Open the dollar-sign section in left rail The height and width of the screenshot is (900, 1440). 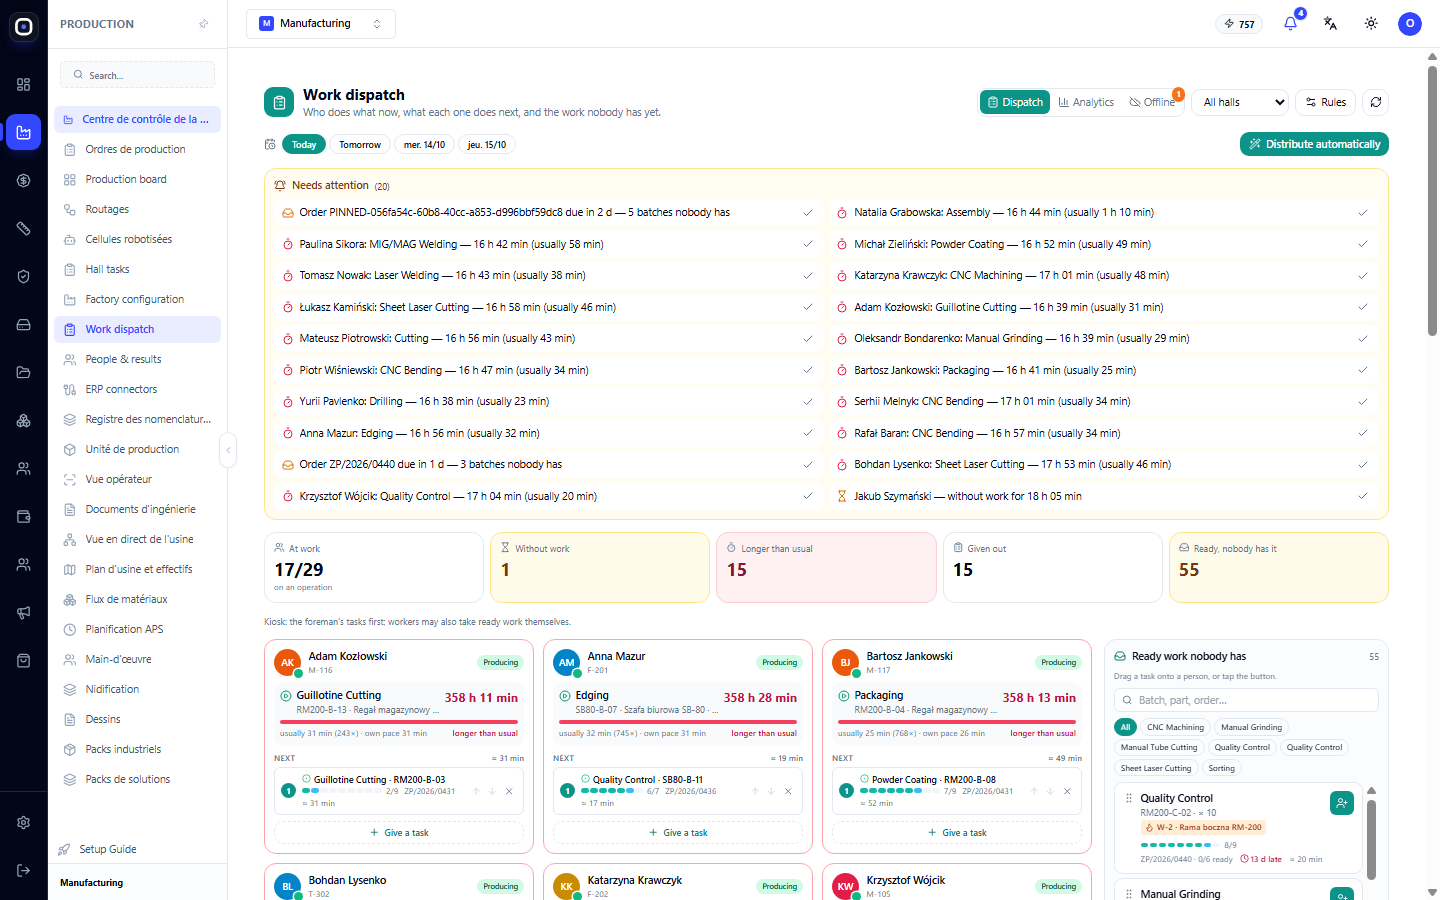(x=23, y=181)
